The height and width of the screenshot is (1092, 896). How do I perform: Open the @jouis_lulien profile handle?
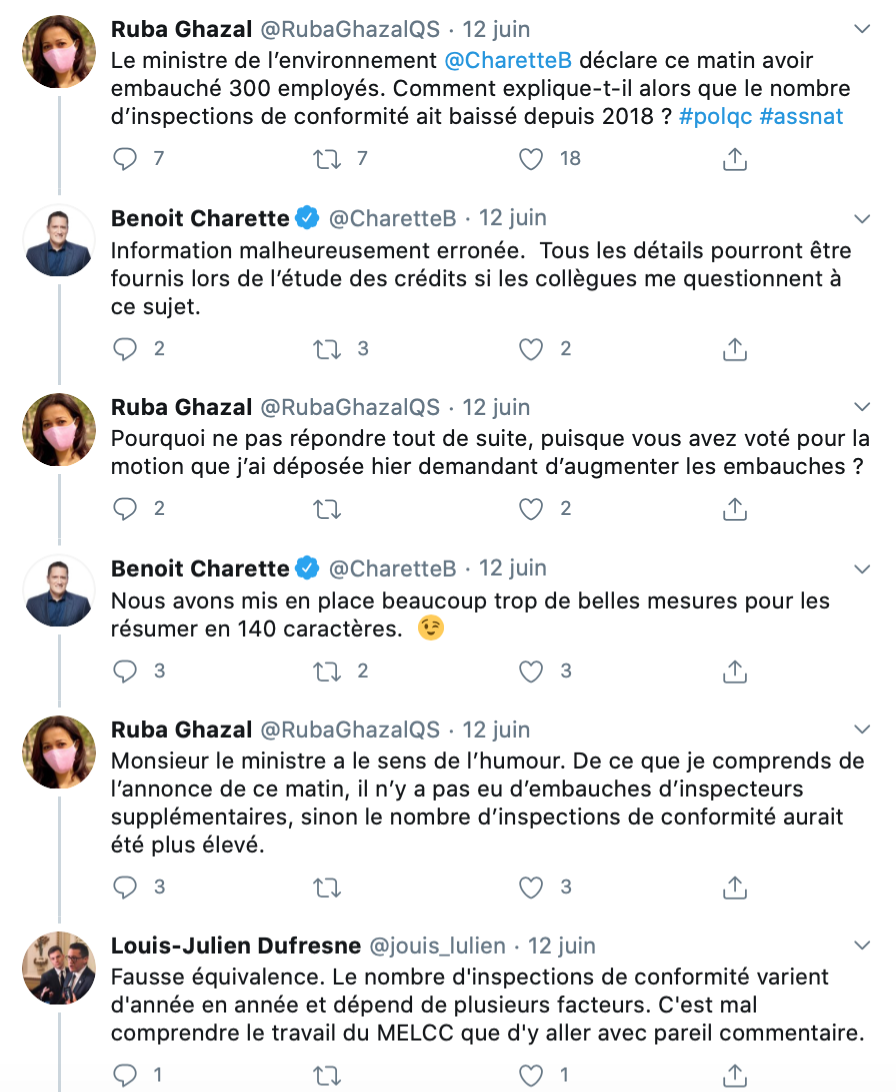pos(437,946)
